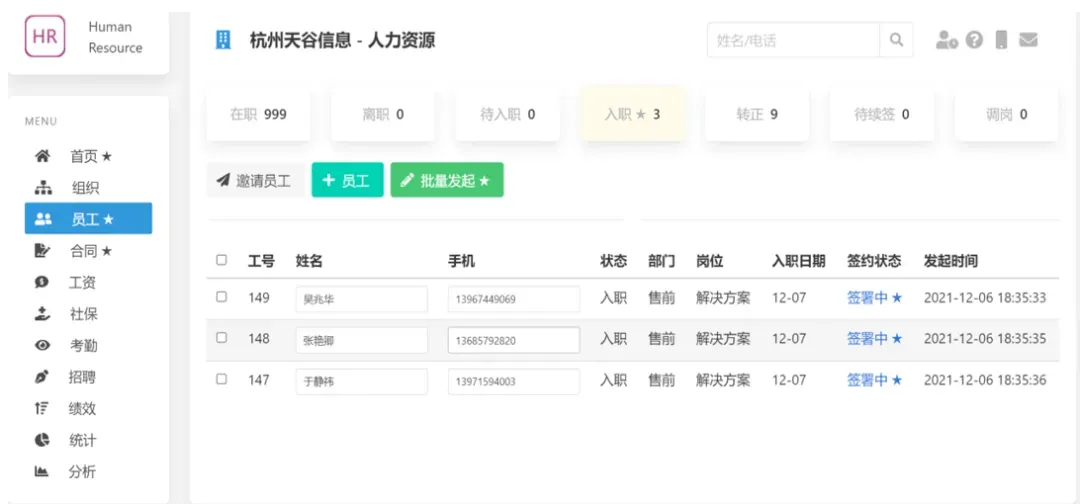Click phone field 13967449069
This screenshot has width=1080, height=504.
514,300
